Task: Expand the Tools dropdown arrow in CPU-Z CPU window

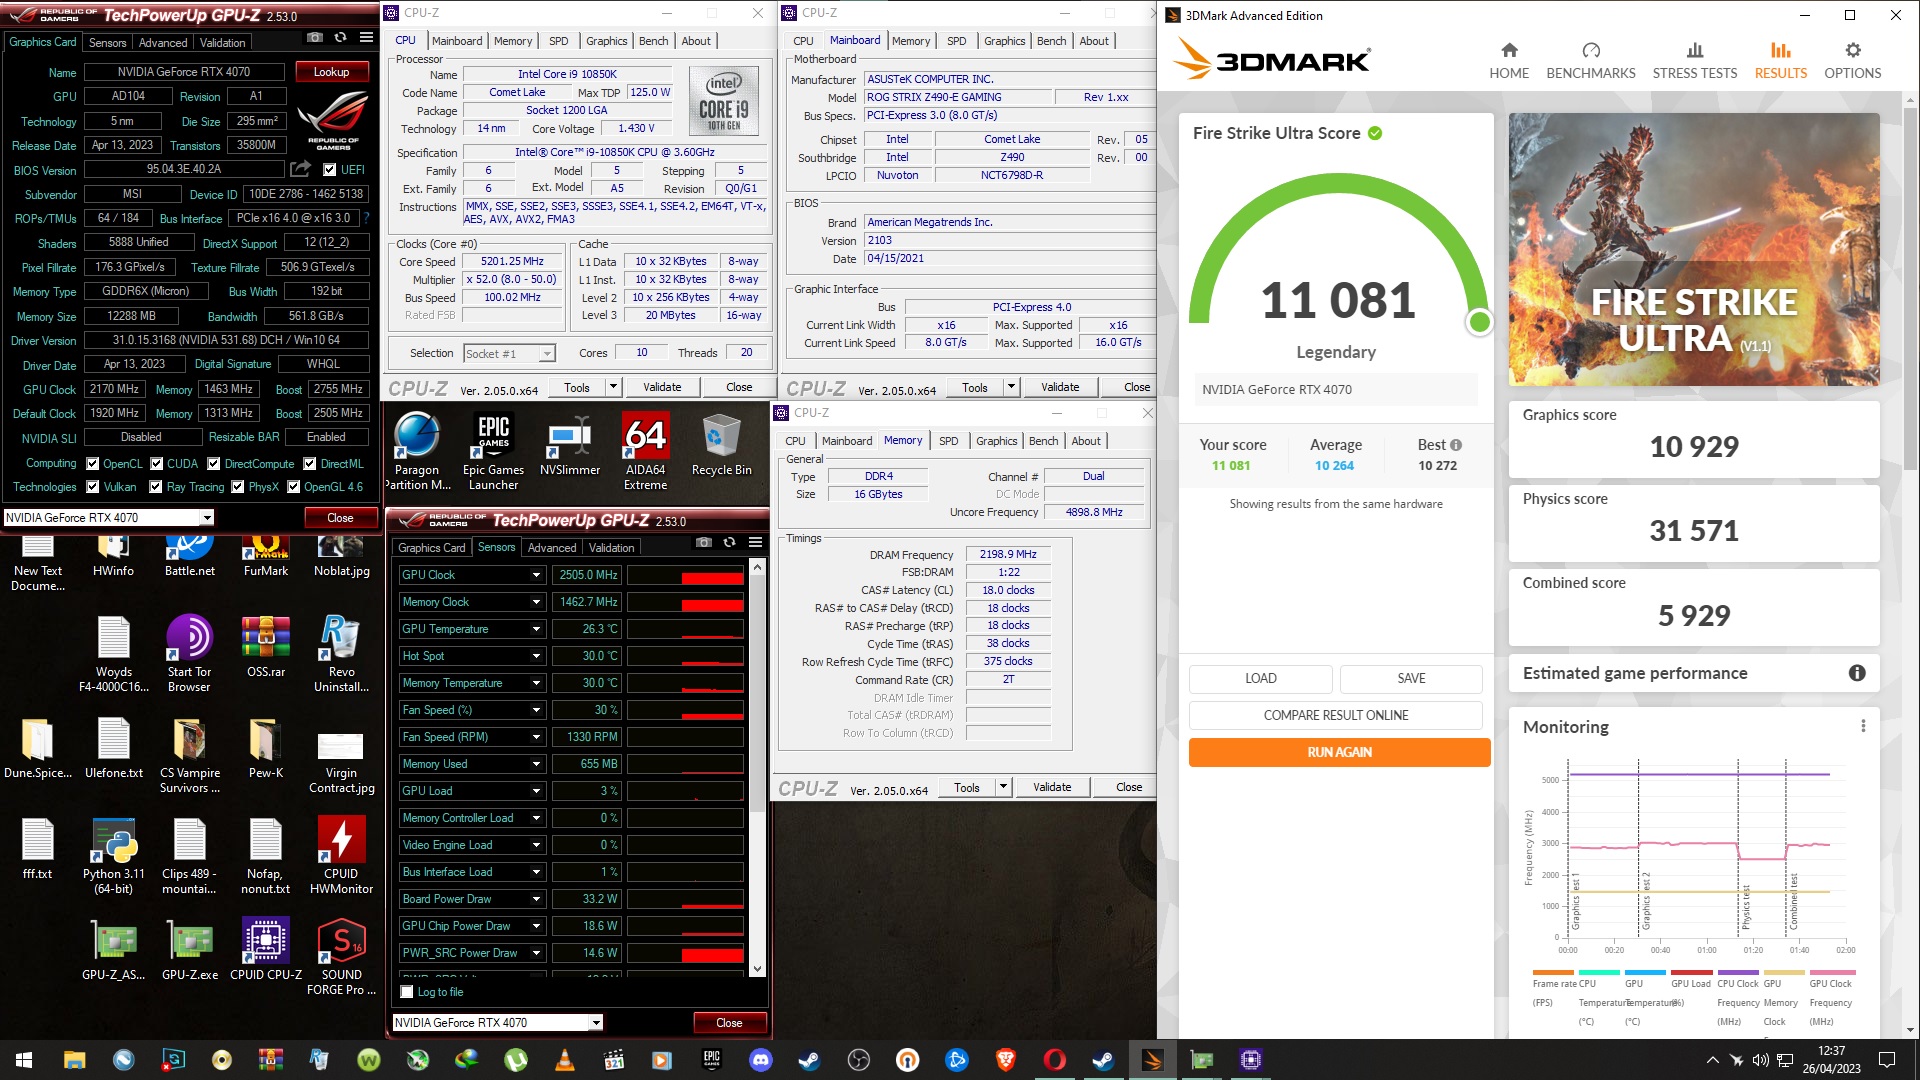Action: (613, 387)
